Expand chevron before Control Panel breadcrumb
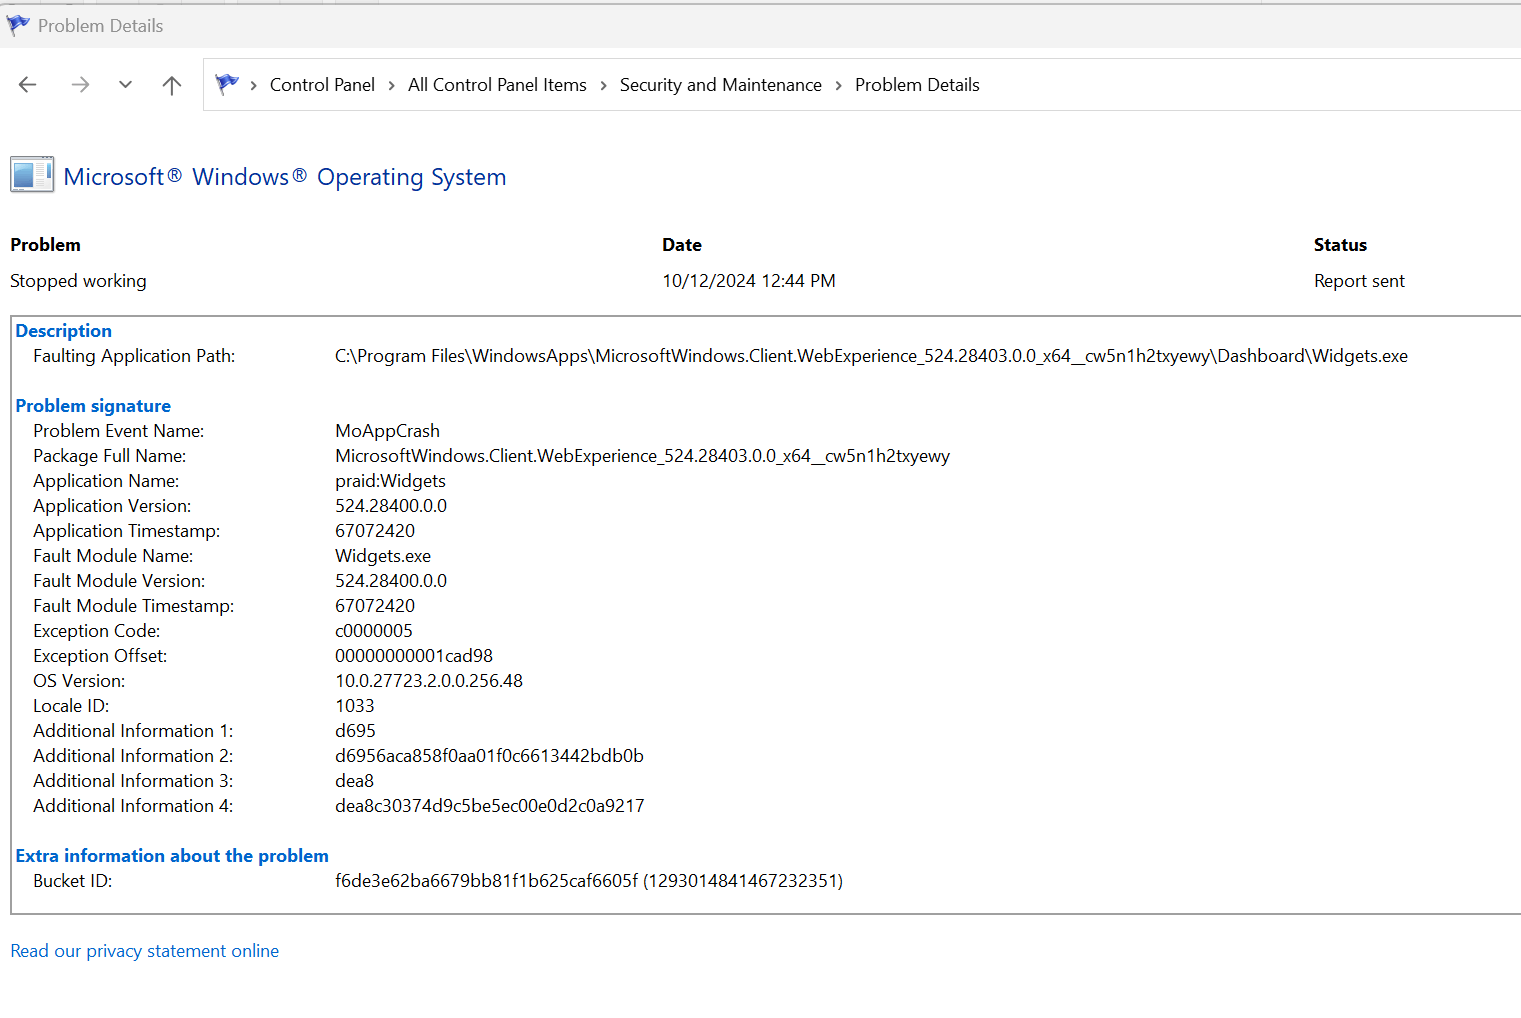Image resolution: width=1521 pixels, height=1018 pixels. point(254,86)
